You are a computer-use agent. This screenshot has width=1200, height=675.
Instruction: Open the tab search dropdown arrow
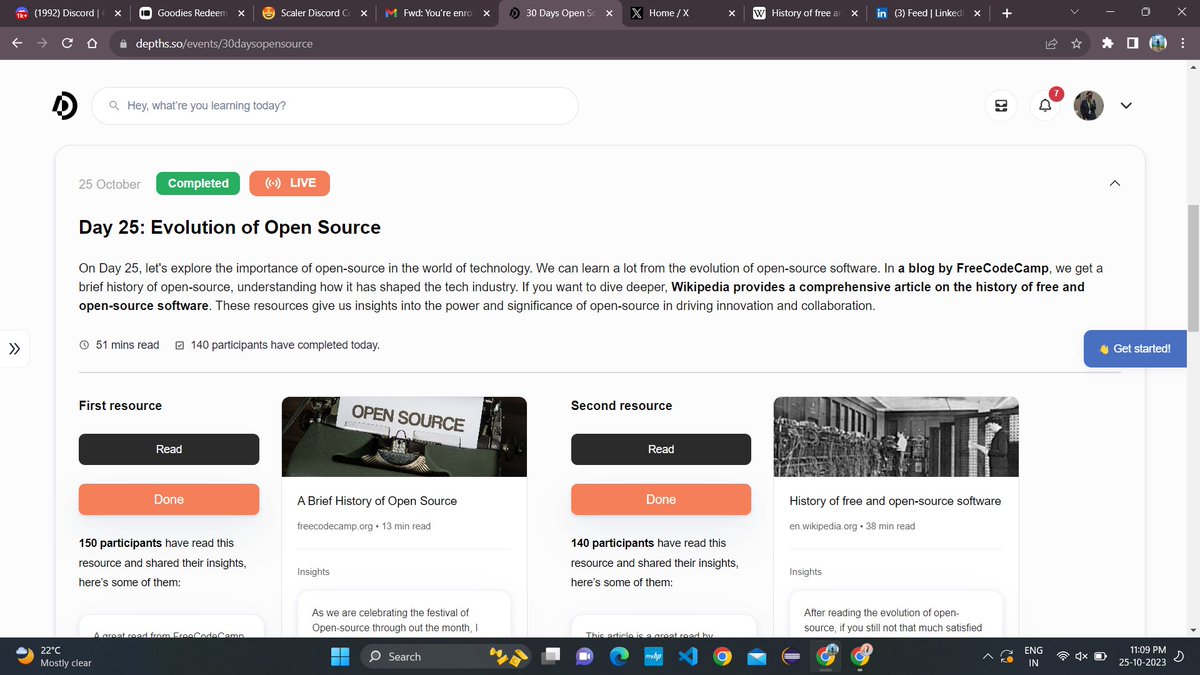[1075, 13]
